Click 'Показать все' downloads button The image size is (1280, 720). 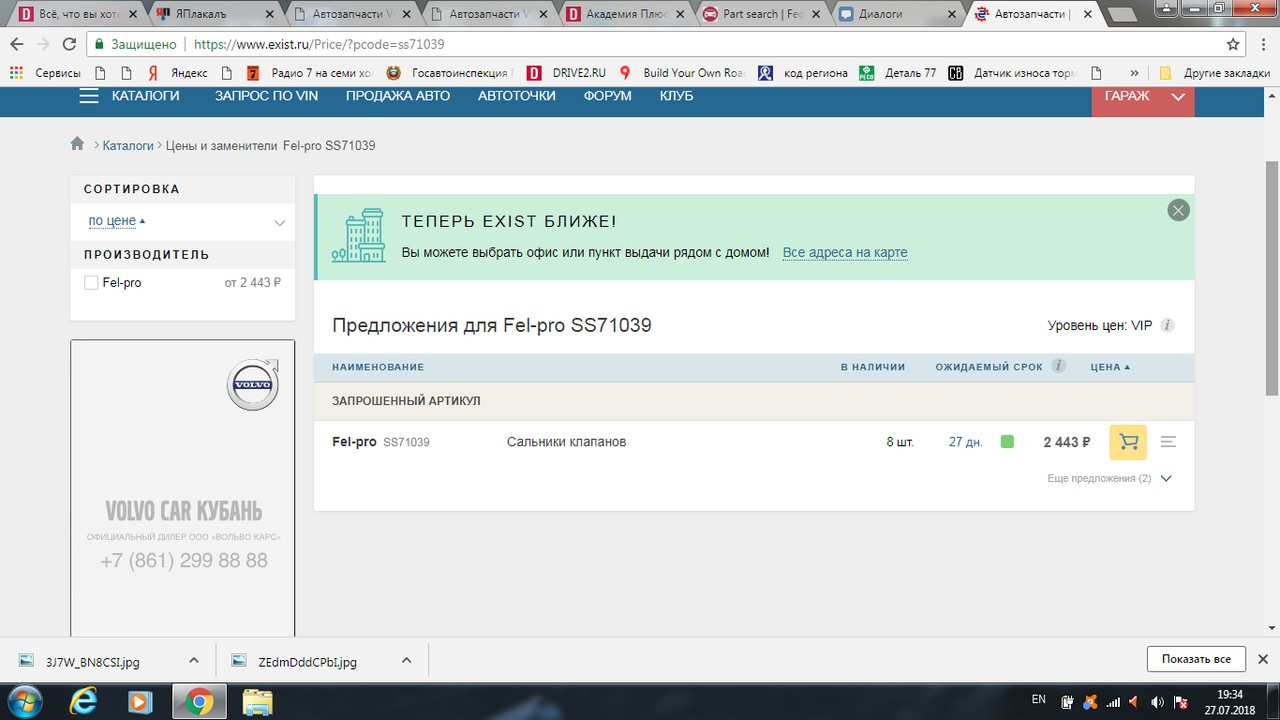[x=1196, y=659]
